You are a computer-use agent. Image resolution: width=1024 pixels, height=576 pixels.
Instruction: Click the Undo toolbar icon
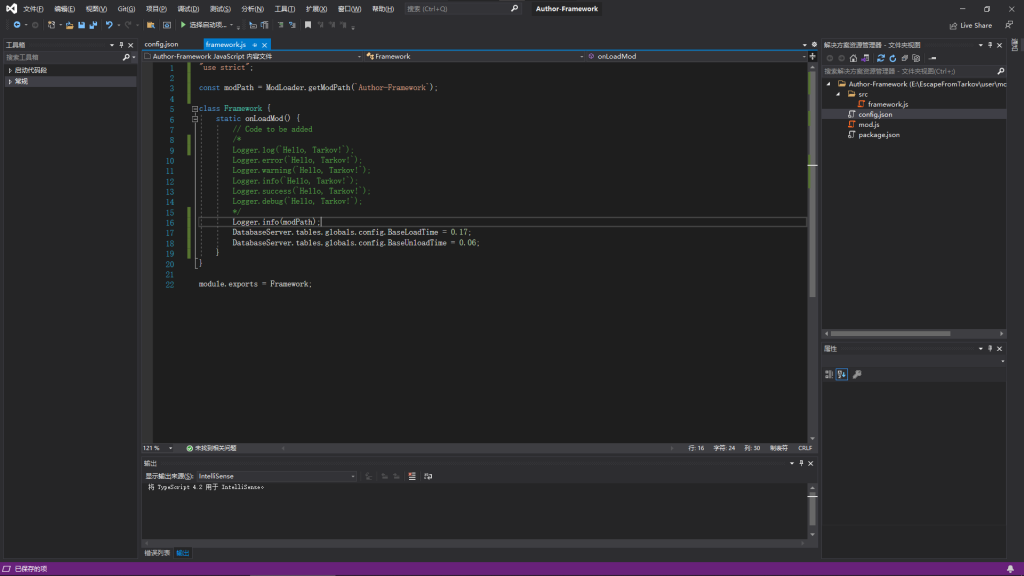(109, 25)
